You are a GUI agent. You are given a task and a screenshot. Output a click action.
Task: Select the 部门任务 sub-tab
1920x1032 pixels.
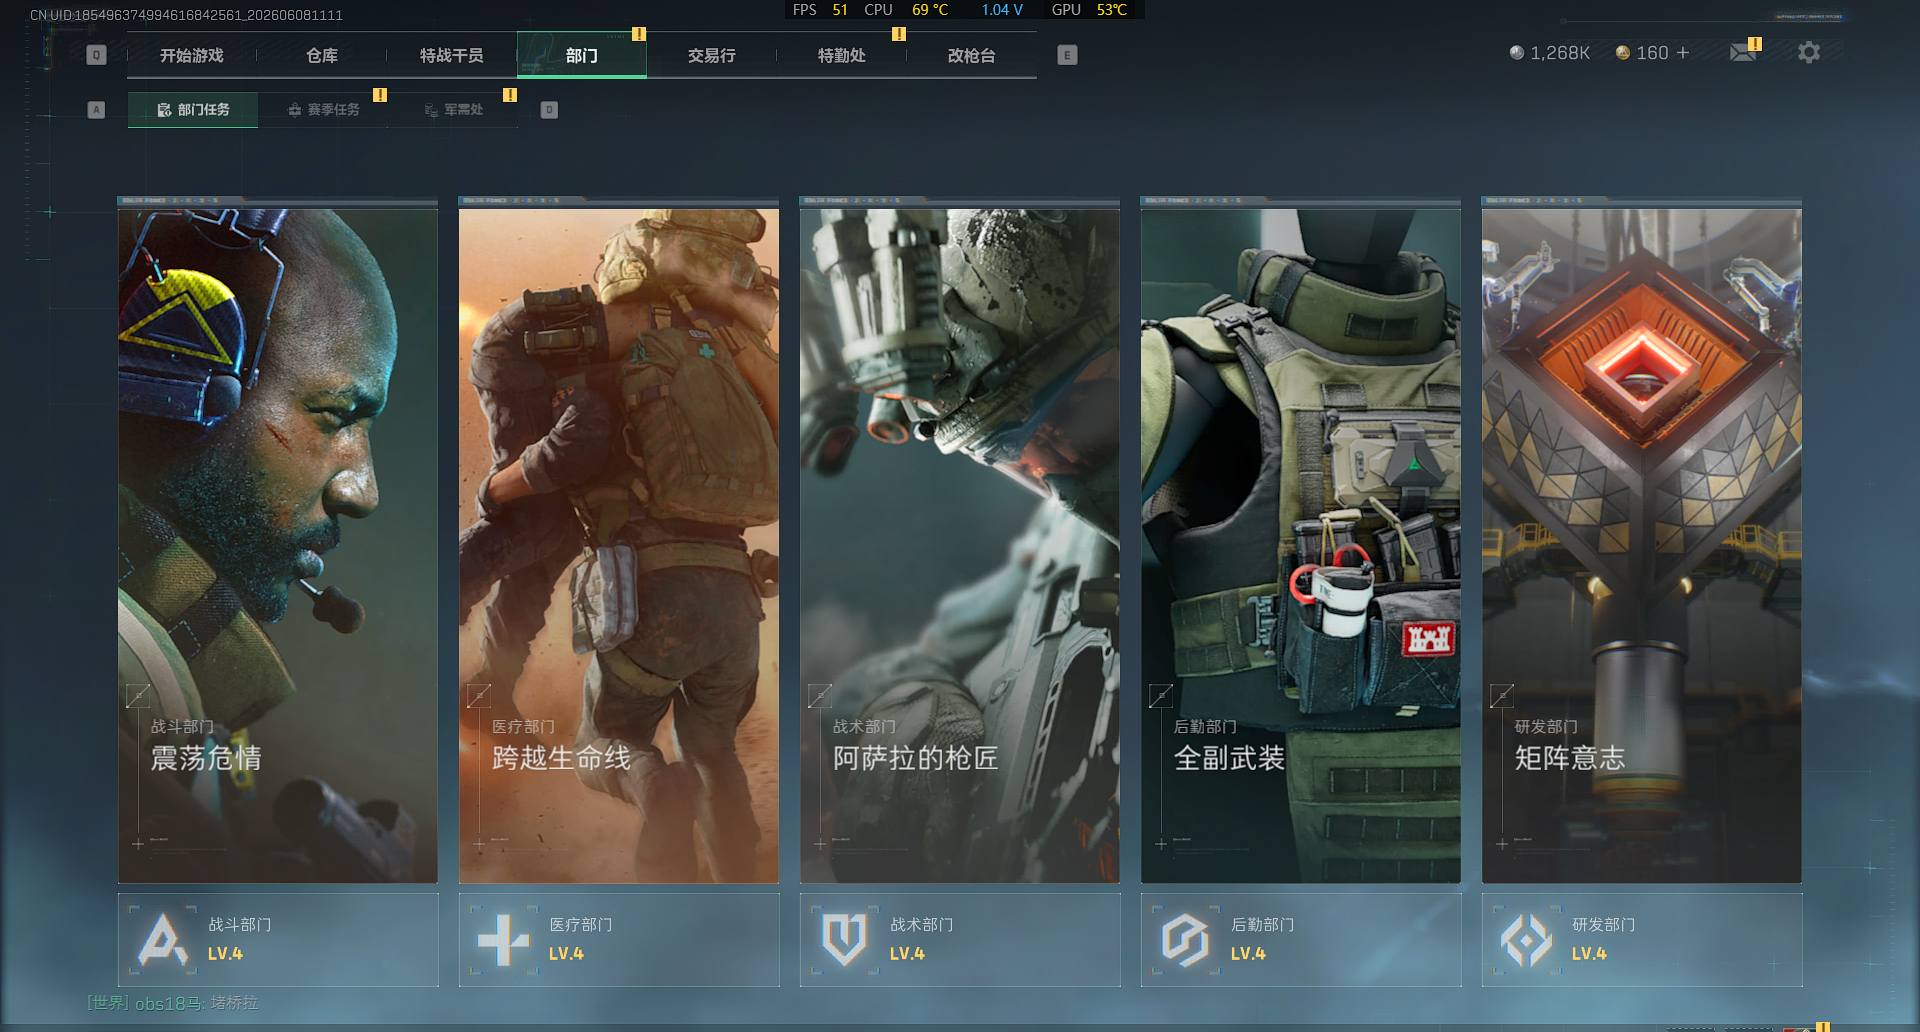tap(193, 110)
